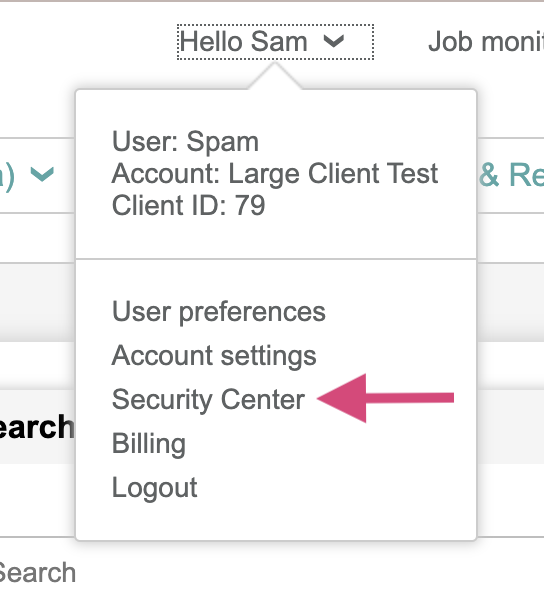Image resolution: width=544 pixels, height=598 pixels.
Task: Open the Hello Sam user menu
Action: click(275, 42)
